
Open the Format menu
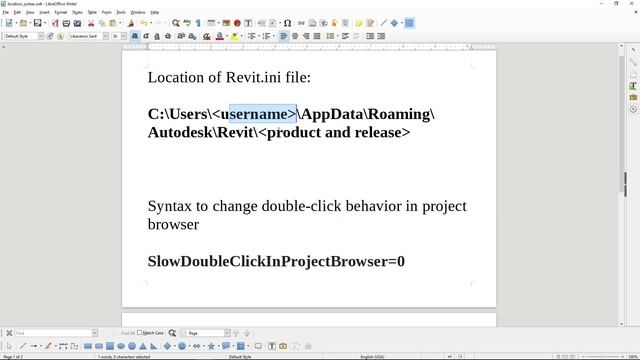click(60, 12)
